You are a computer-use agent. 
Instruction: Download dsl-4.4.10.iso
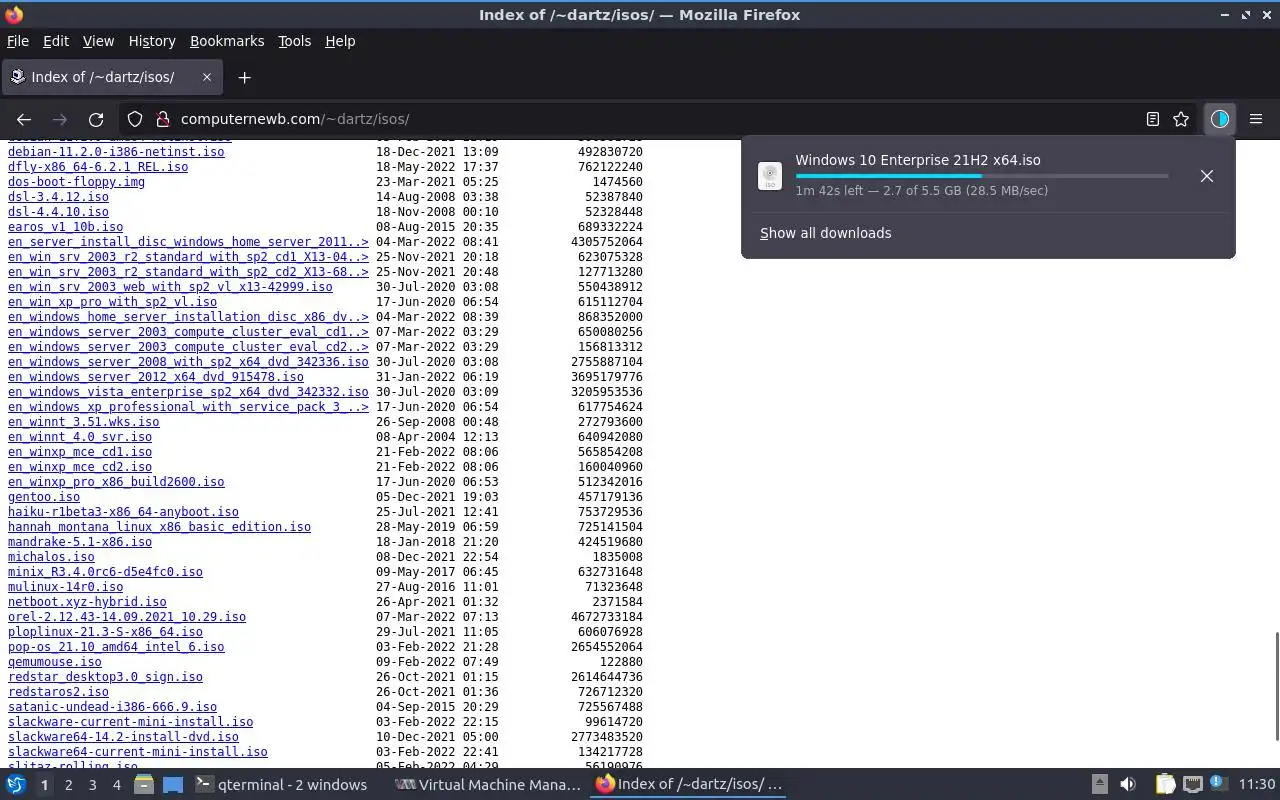pos(58,212)
